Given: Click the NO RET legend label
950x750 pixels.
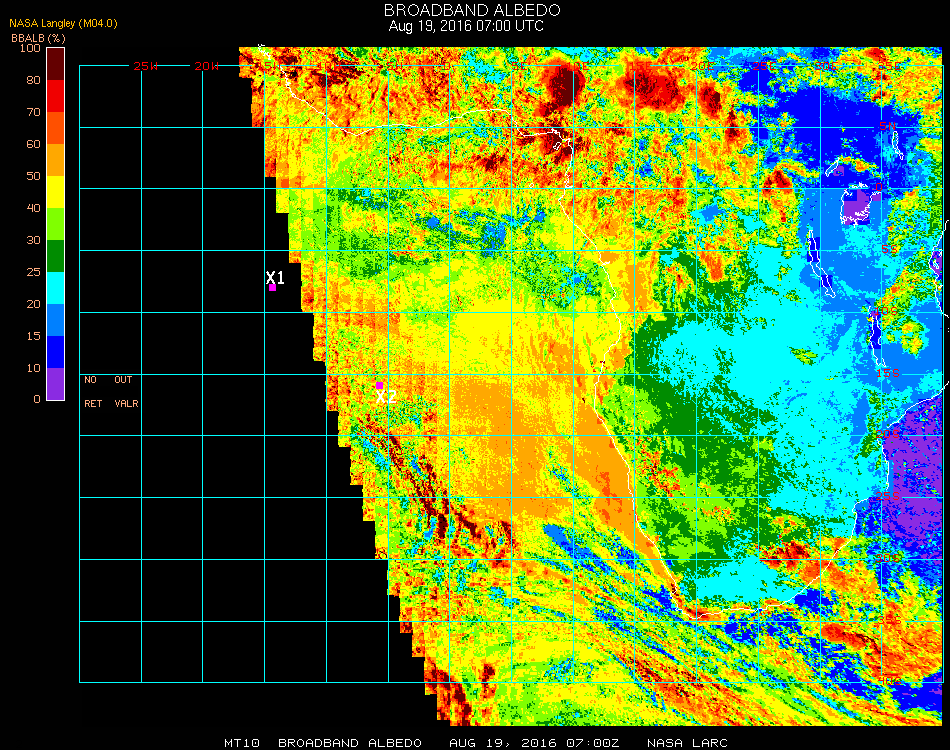Looking at the screenshot, I should [x=92, y=392].
